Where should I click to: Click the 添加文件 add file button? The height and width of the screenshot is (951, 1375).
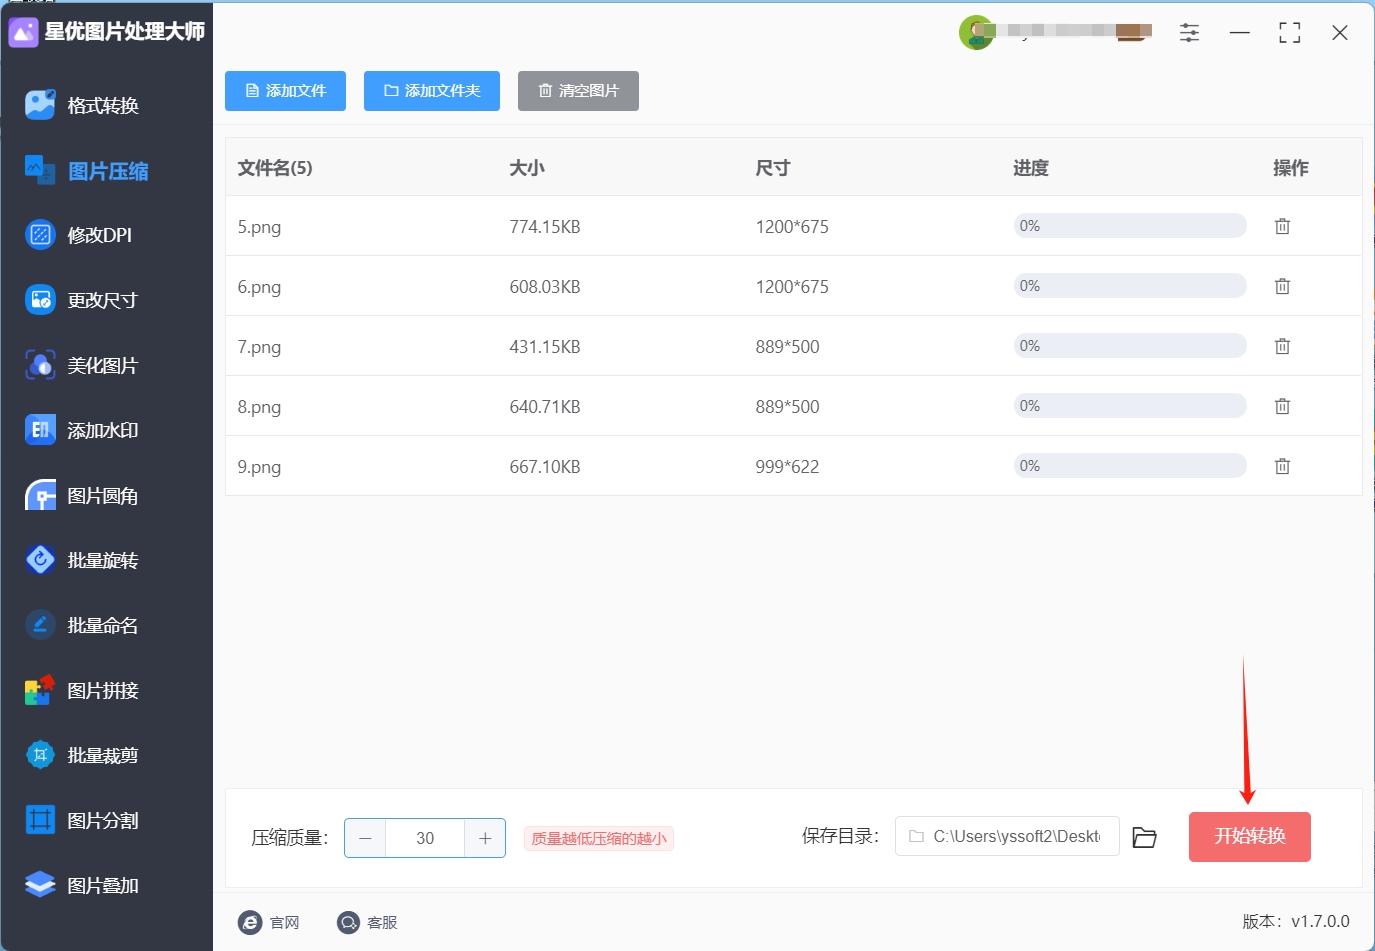[x=285, y=91]
